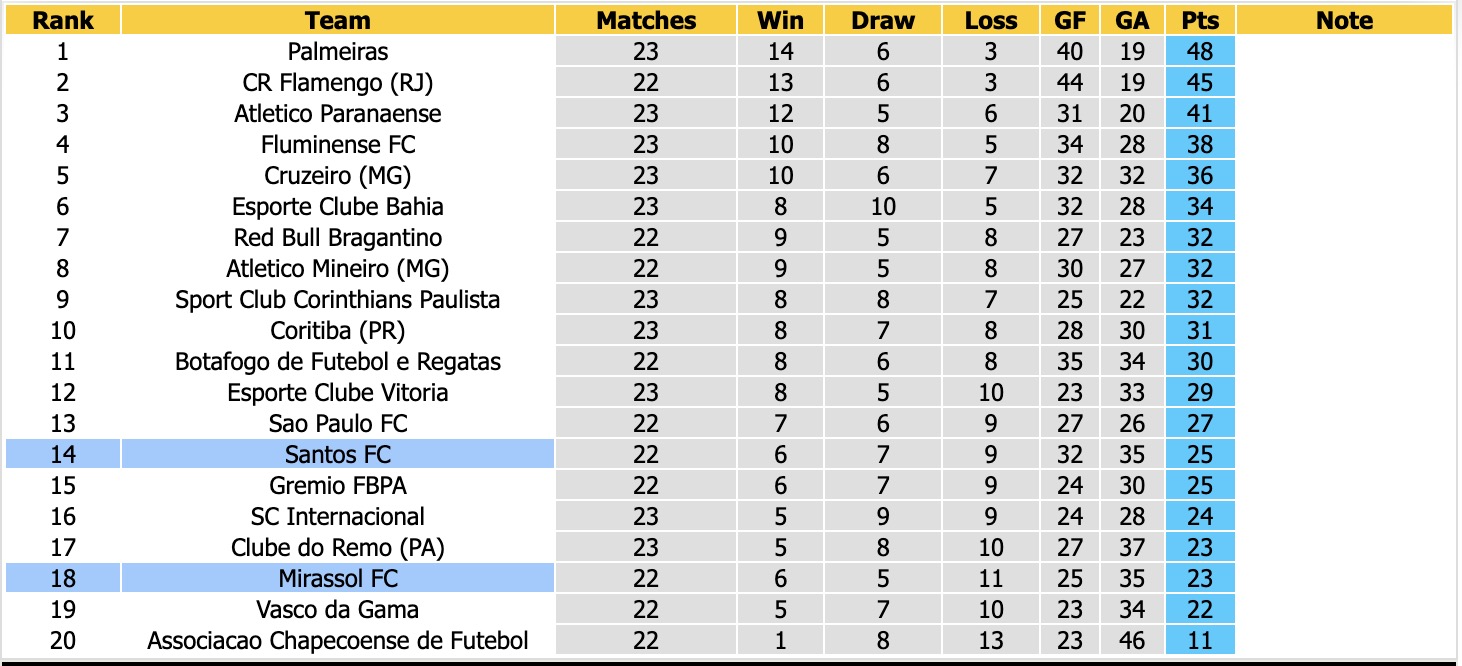Click the Note column header
The height and width of the screenshot is (666, 1462).
tap(1345, 20)
